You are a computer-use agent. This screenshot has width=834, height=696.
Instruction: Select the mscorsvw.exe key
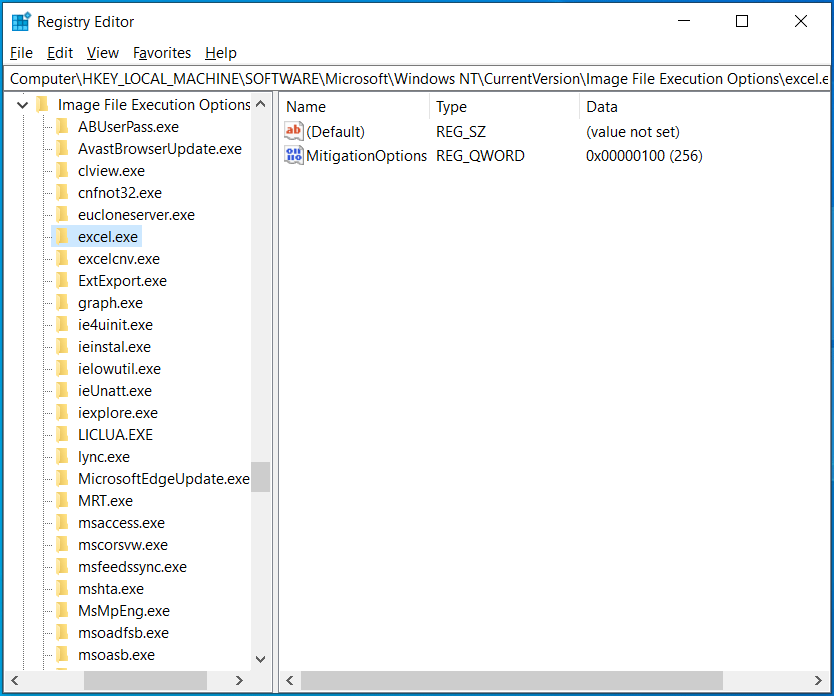click(x=123, y=544)
